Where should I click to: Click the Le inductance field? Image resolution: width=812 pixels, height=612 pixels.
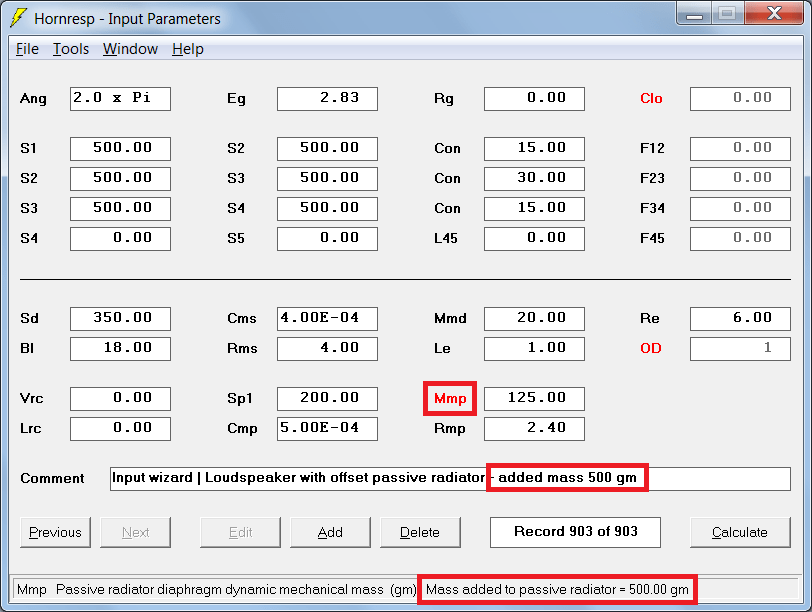[534, 348]
